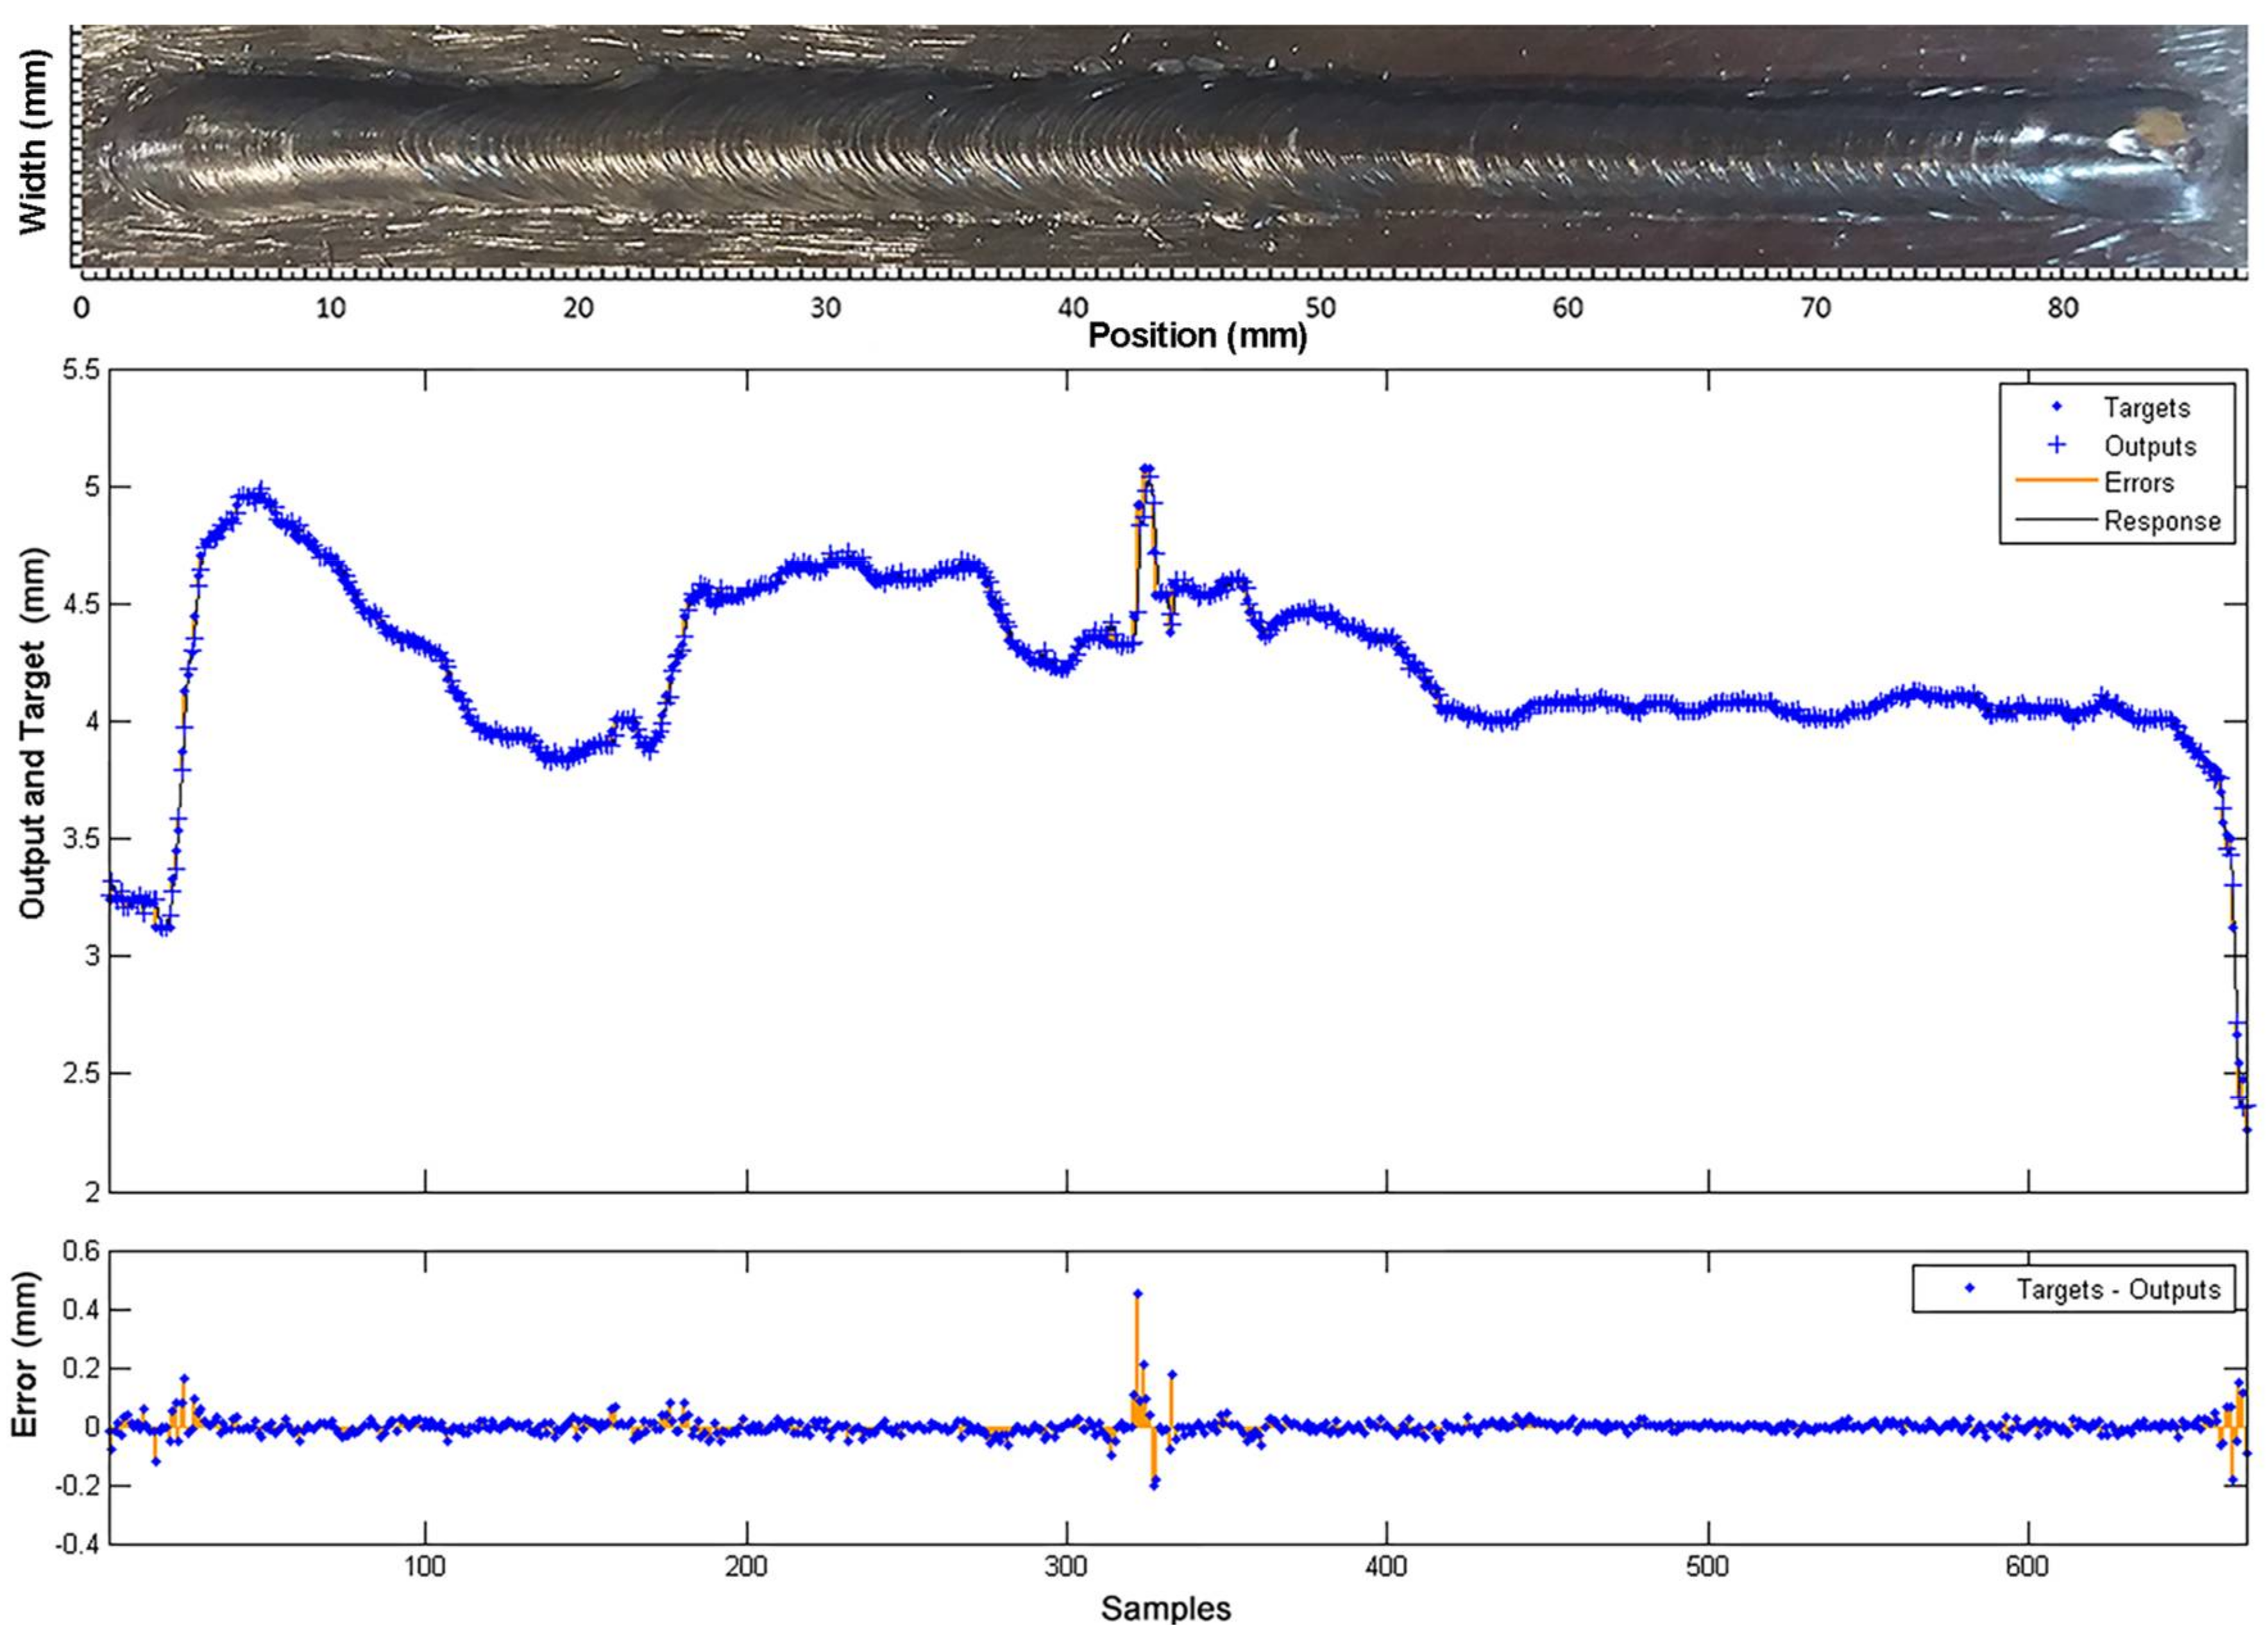Select the 'Position (mm)' axis label
2268x1629 pixels.
pyautogui.click(x=1197, y=336)
